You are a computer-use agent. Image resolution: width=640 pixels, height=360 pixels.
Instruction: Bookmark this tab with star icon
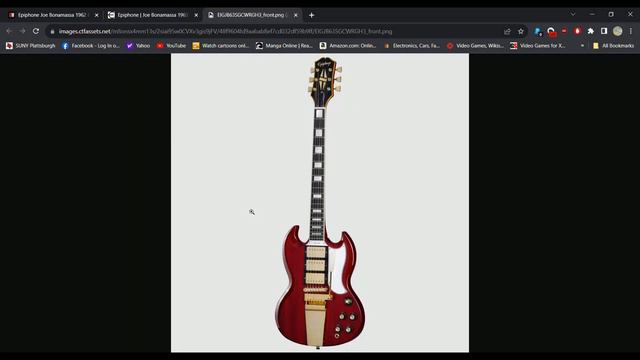pos(520,31)
